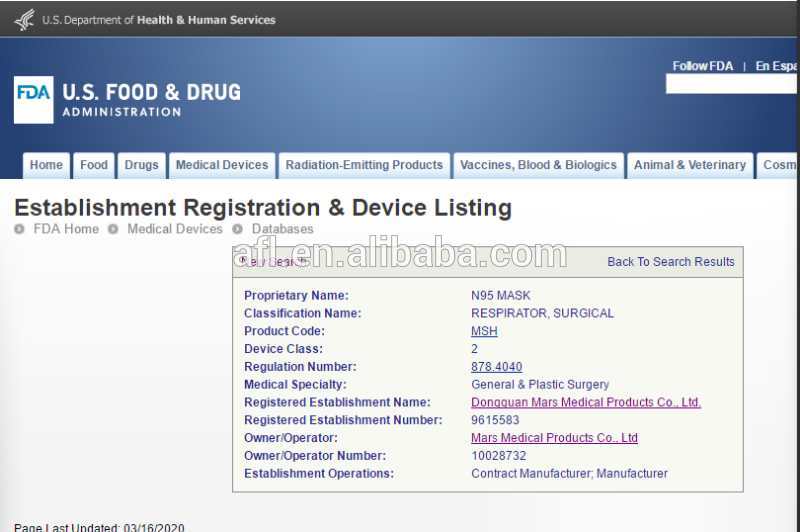Open the Food navigation tab
The width and height of the screenshot is (800, 532).
[x=94, y=165]
